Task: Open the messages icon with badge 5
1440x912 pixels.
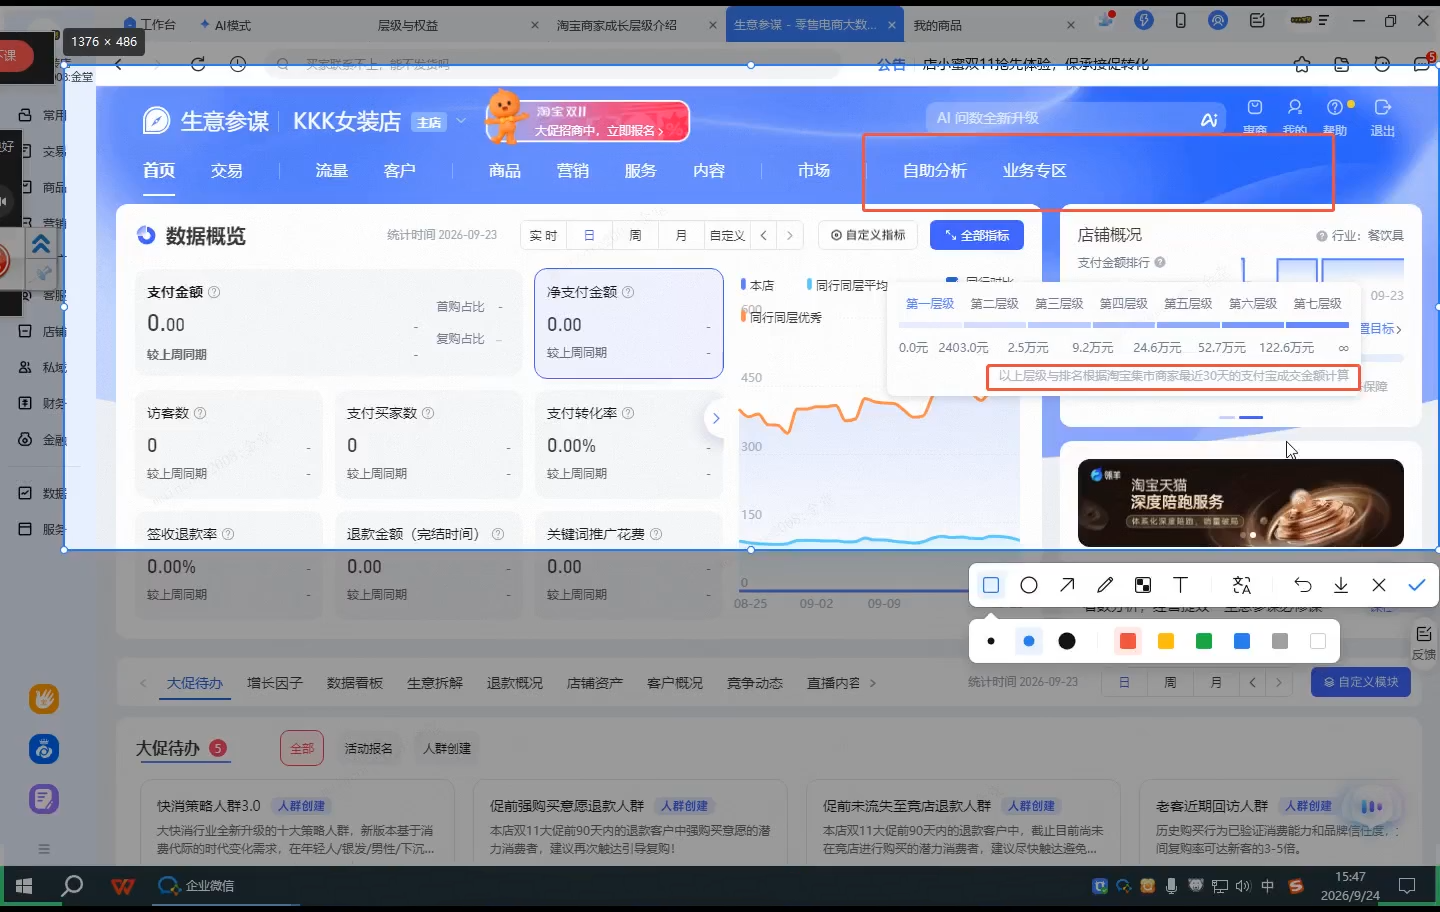Action: pos(1424,63)
